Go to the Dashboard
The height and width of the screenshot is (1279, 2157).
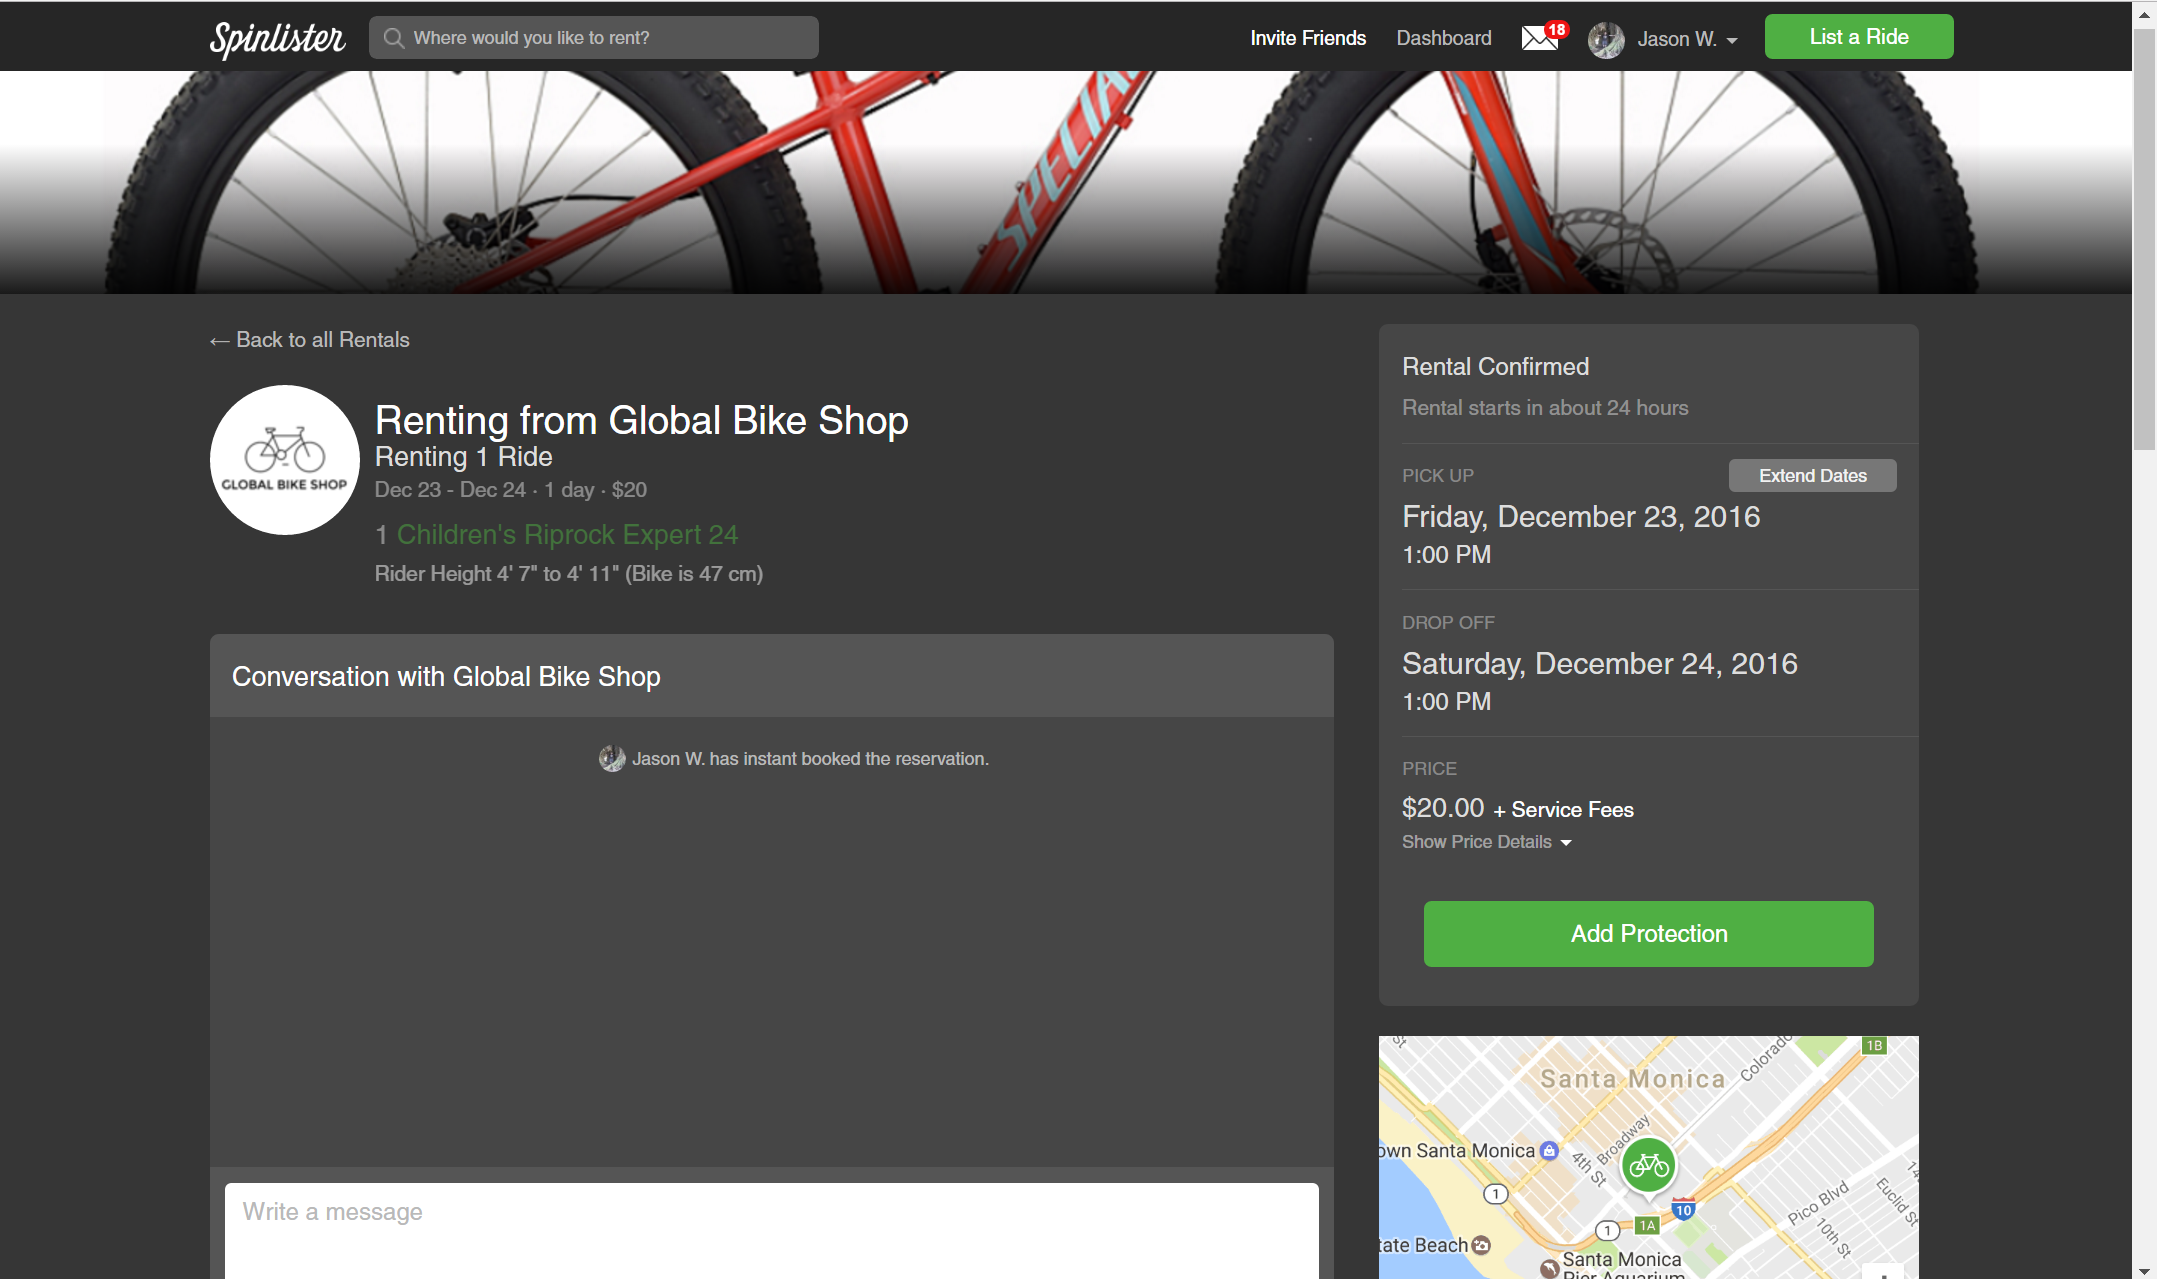click(x=1444, y=38)
